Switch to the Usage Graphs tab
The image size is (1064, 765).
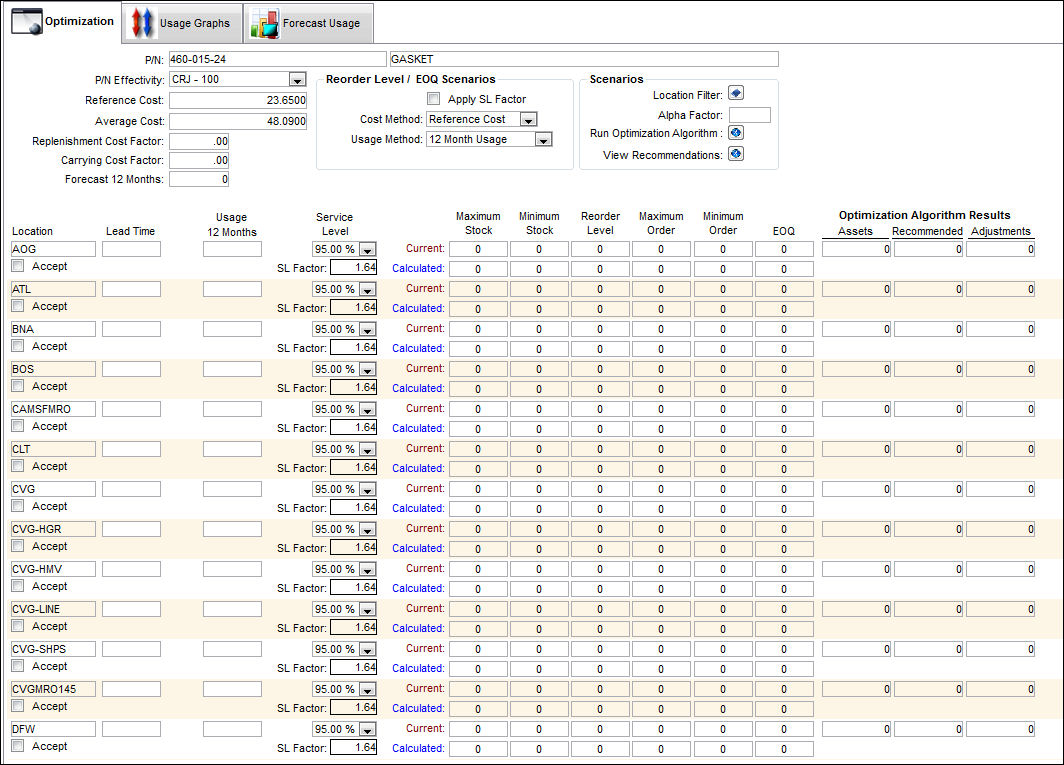click(182, 23)
